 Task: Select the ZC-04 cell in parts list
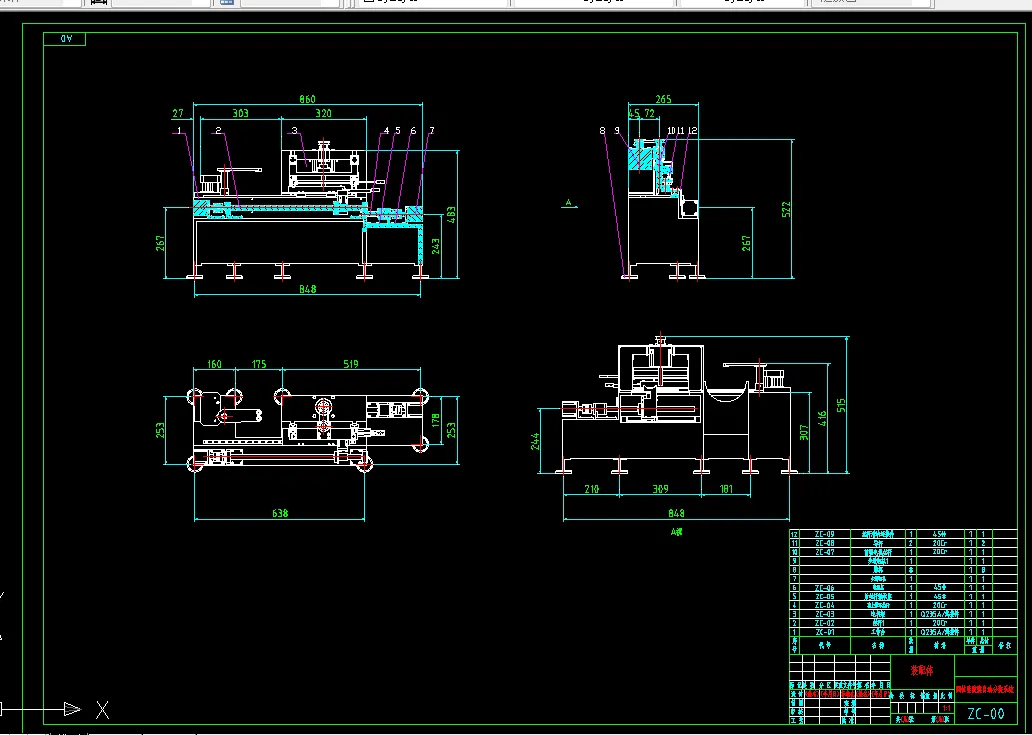pos(825,605)
